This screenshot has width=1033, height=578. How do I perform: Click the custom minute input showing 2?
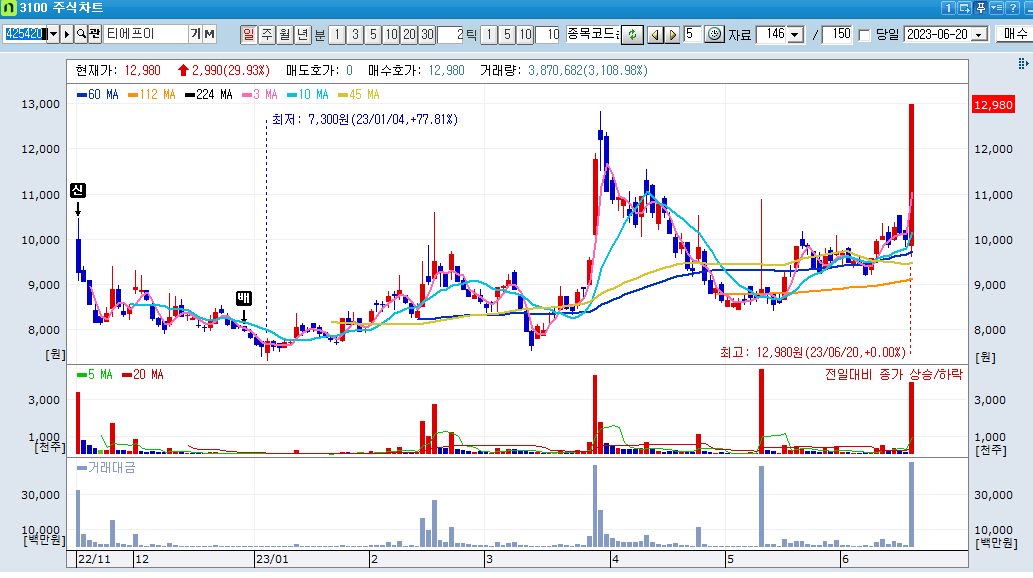coord(451,34)
